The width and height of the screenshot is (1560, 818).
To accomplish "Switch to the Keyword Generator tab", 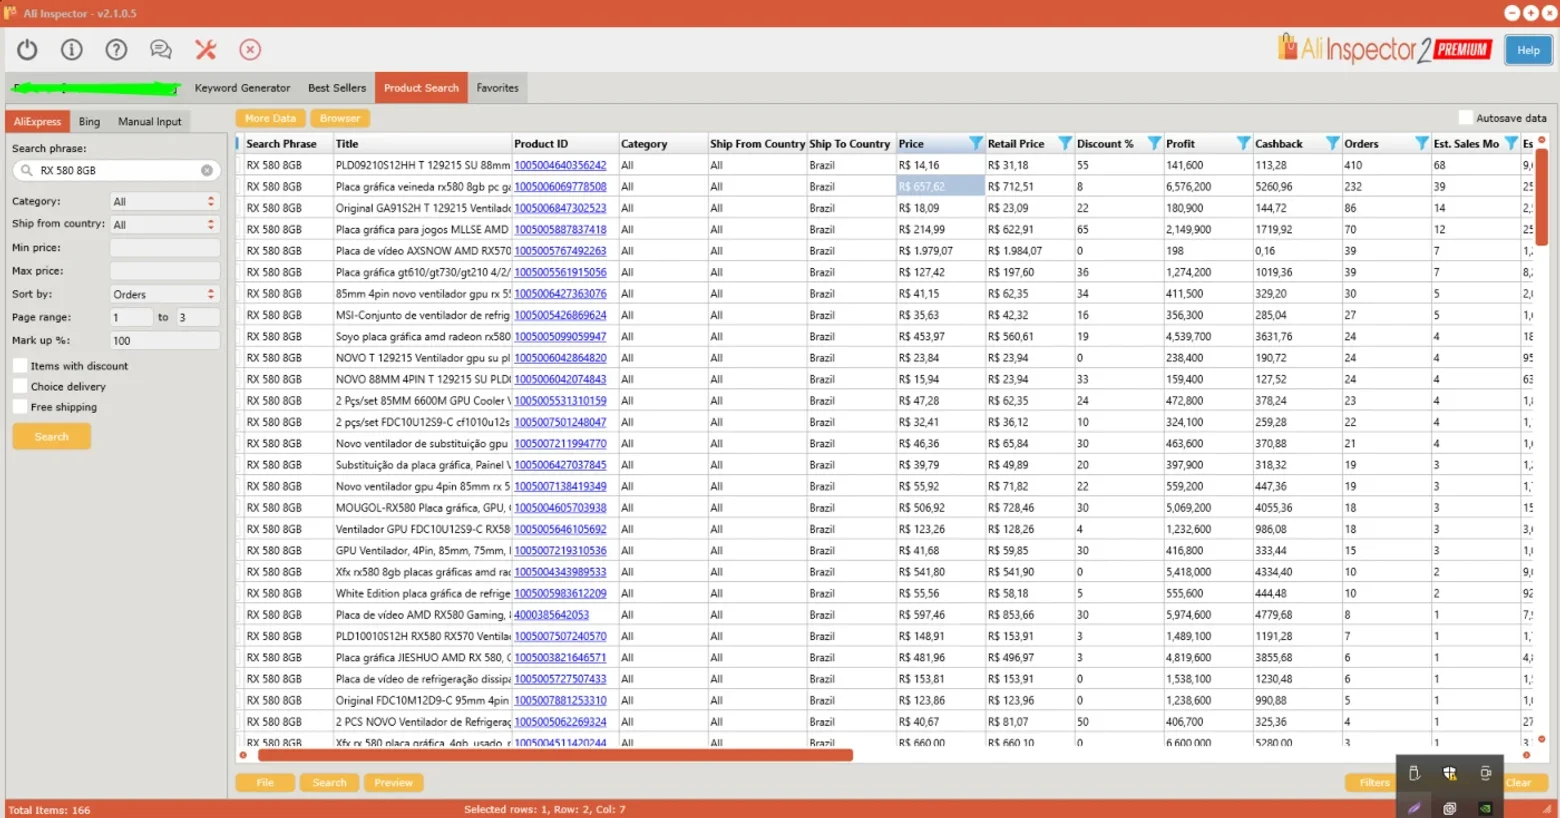I will point(242,88).
